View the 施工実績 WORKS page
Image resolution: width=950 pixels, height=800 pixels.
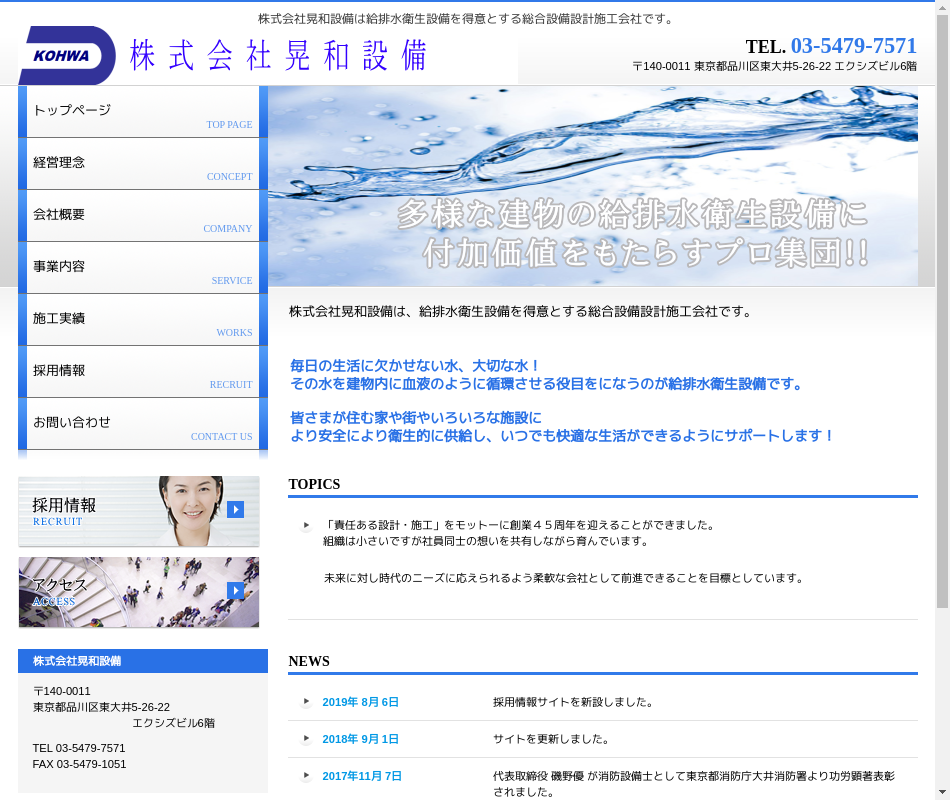(x=142, y=320)
